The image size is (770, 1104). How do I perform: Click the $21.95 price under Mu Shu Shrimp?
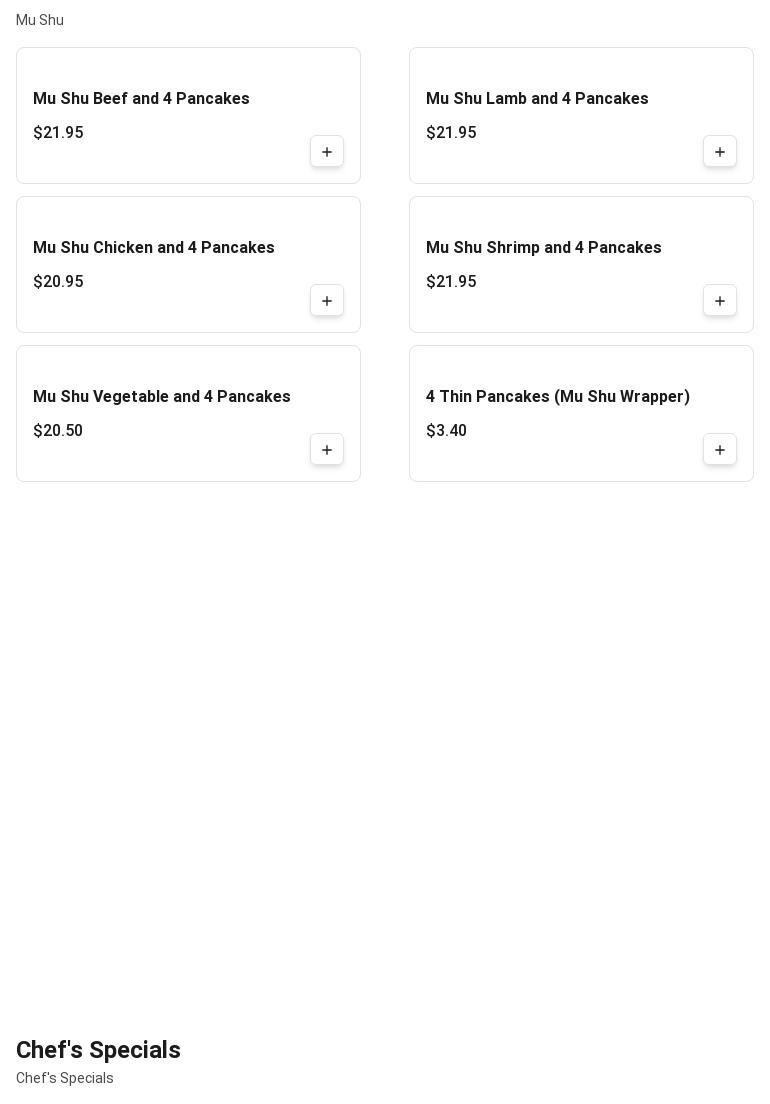451,282
